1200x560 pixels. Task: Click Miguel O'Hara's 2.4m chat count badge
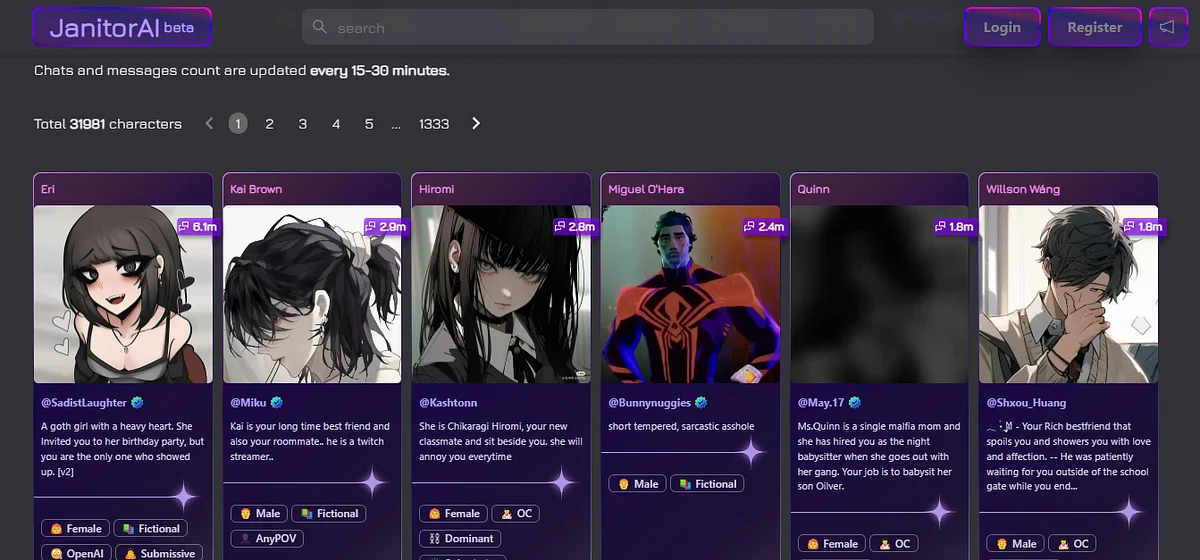pyautogui.click(x=763, y=227)
